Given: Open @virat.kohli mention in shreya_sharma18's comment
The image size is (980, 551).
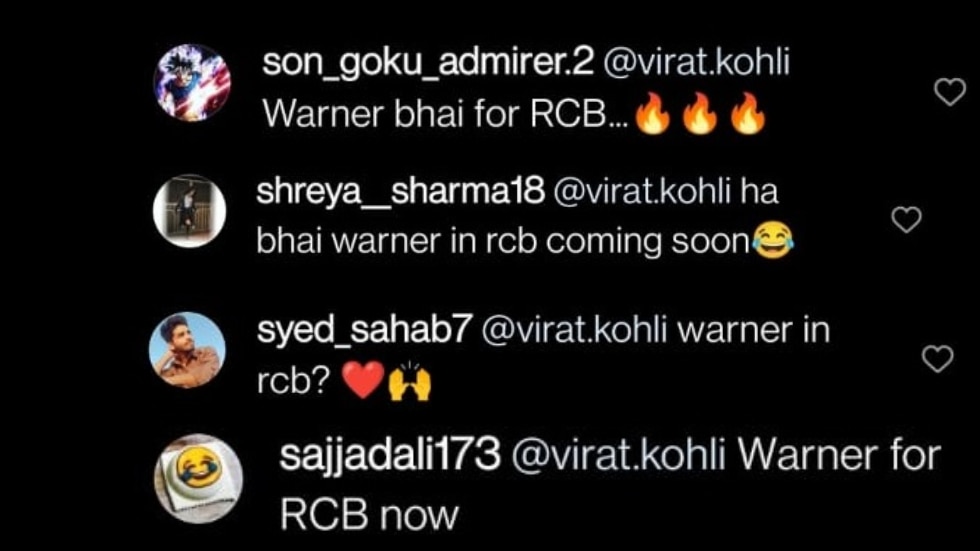Looking at the screenshot, I should point(642,191).
